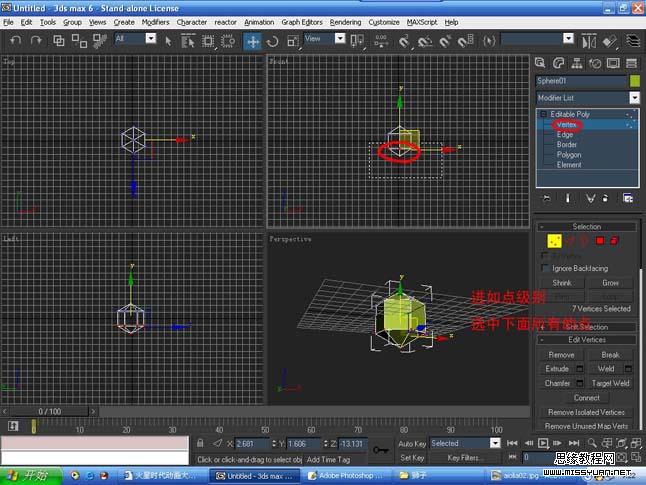
Task: Click the X coordinate input field
Action: 253,443
